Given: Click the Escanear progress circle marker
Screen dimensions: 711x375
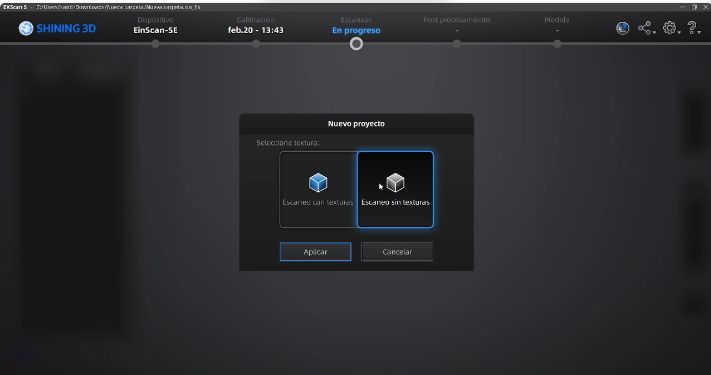Looking at the screenshot, I should 356,44.
